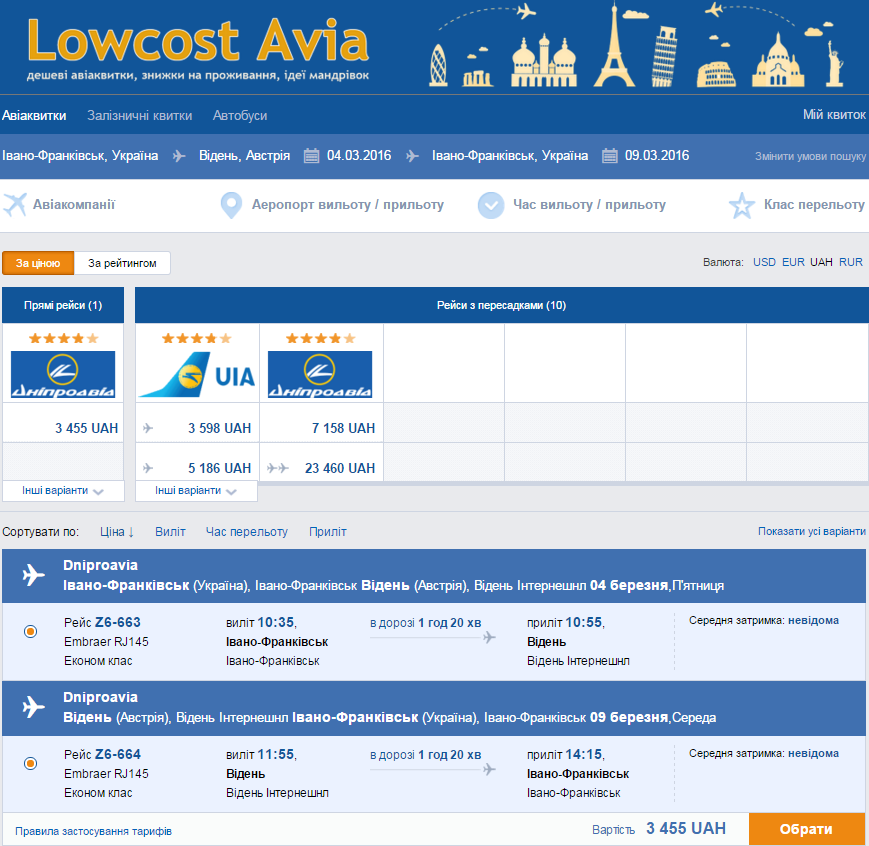The width and height of the screenshot is (869, 846).
Task: Click Показати усі варіанти link
Action: 812,531
